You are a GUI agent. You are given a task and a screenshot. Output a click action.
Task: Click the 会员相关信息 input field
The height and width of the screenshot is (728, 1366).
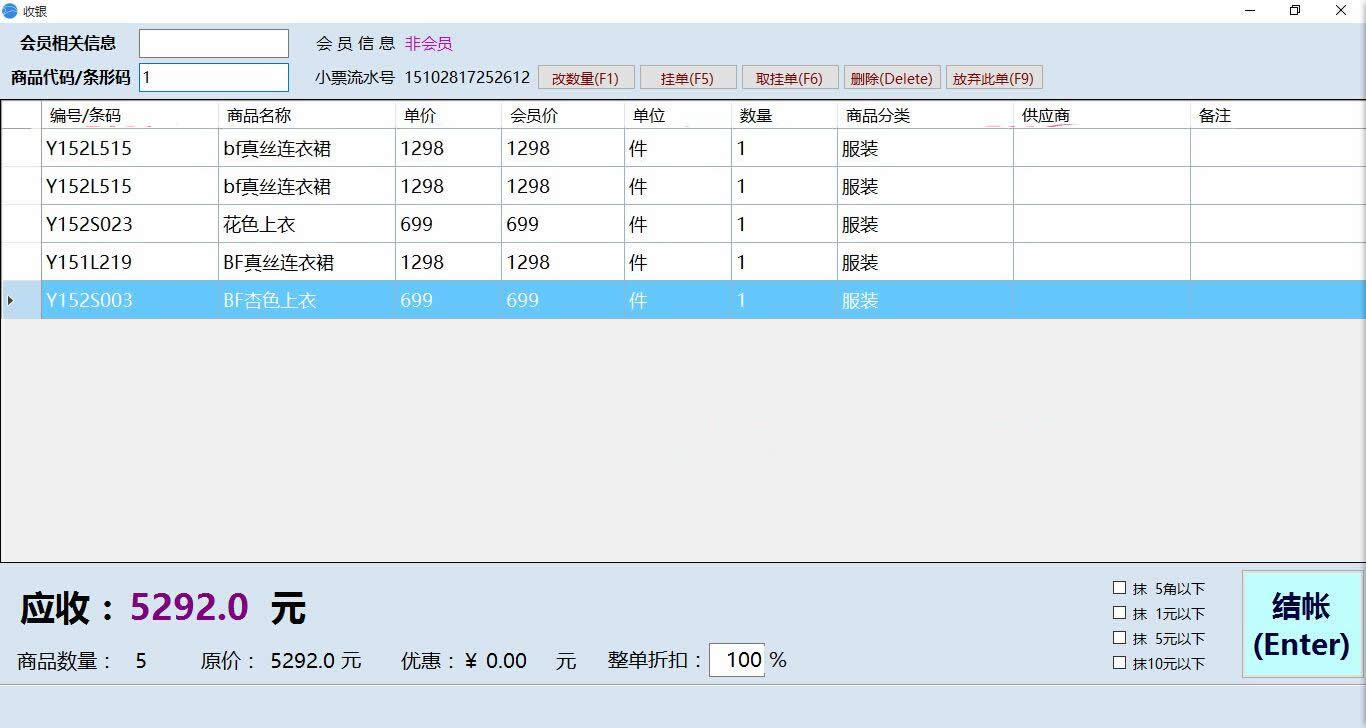click(213, 43)
